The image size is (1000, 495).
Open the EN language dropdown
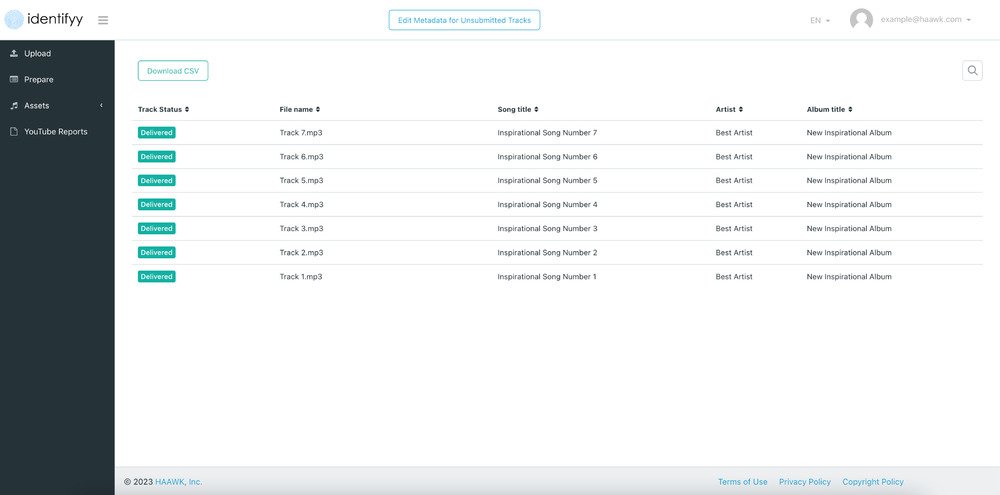[x=820, y=20]
